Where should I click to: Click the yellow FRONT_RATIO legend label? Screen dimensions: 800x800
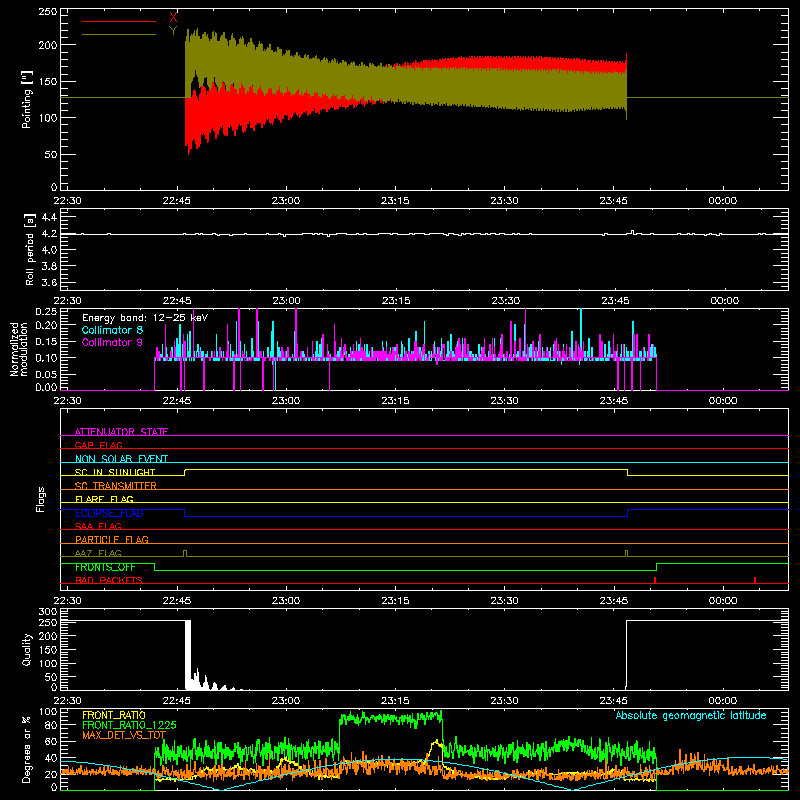pyautogui.click(x=114, y=715)
